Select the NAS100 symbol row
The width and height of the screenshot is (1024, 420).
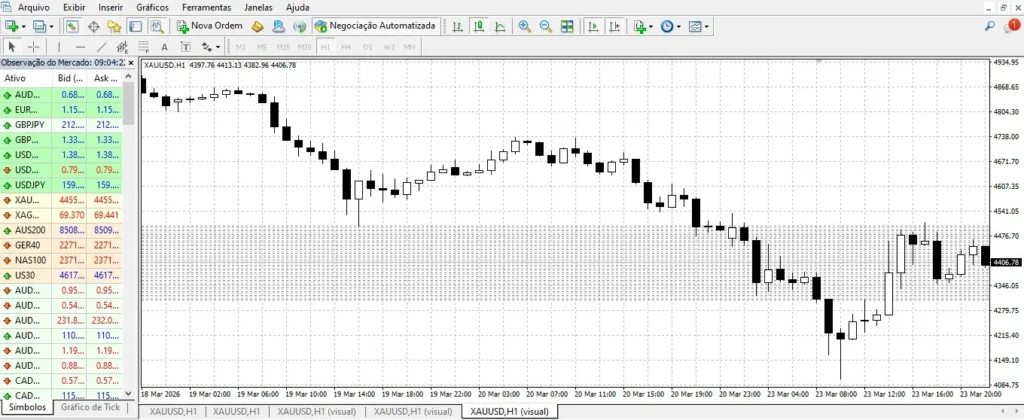coord(61,260)
